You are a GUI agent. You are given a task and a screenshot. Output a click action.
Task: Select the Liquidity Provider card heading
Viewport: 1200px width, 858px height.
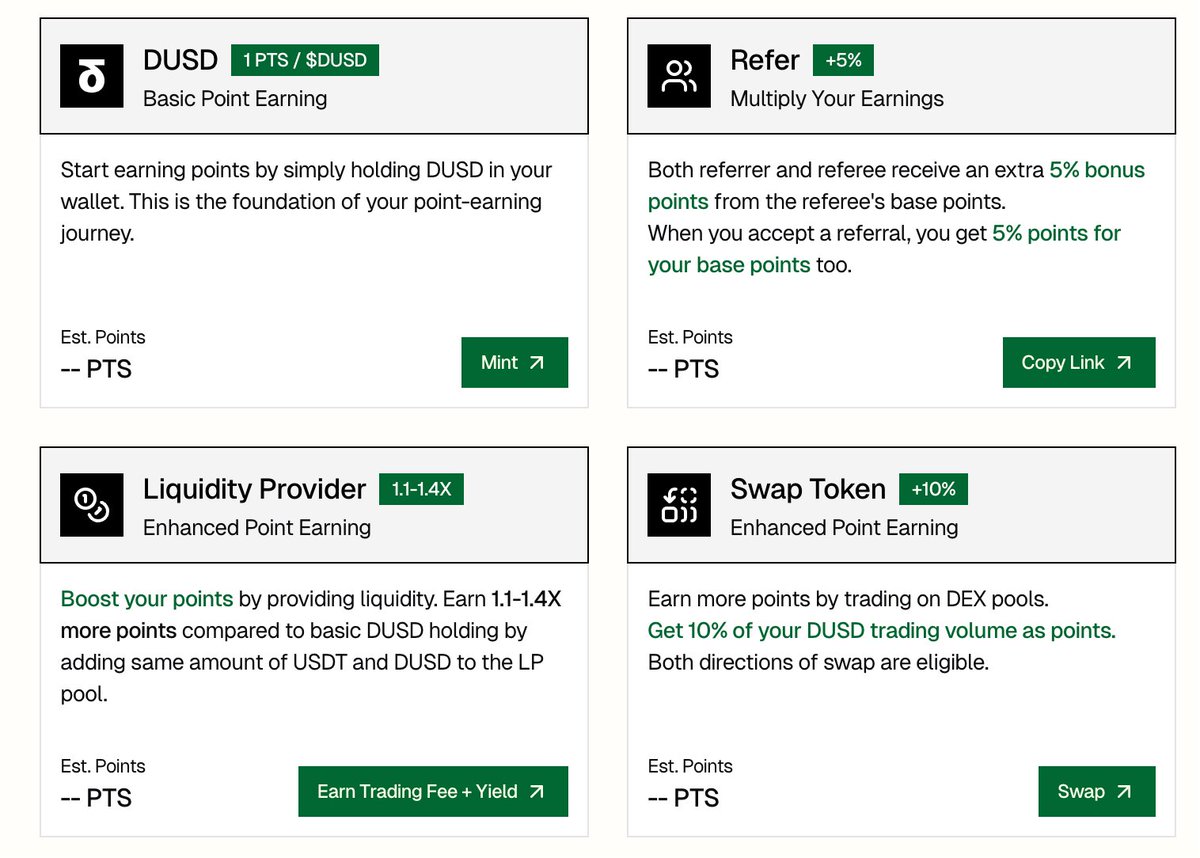pos(255,489)
